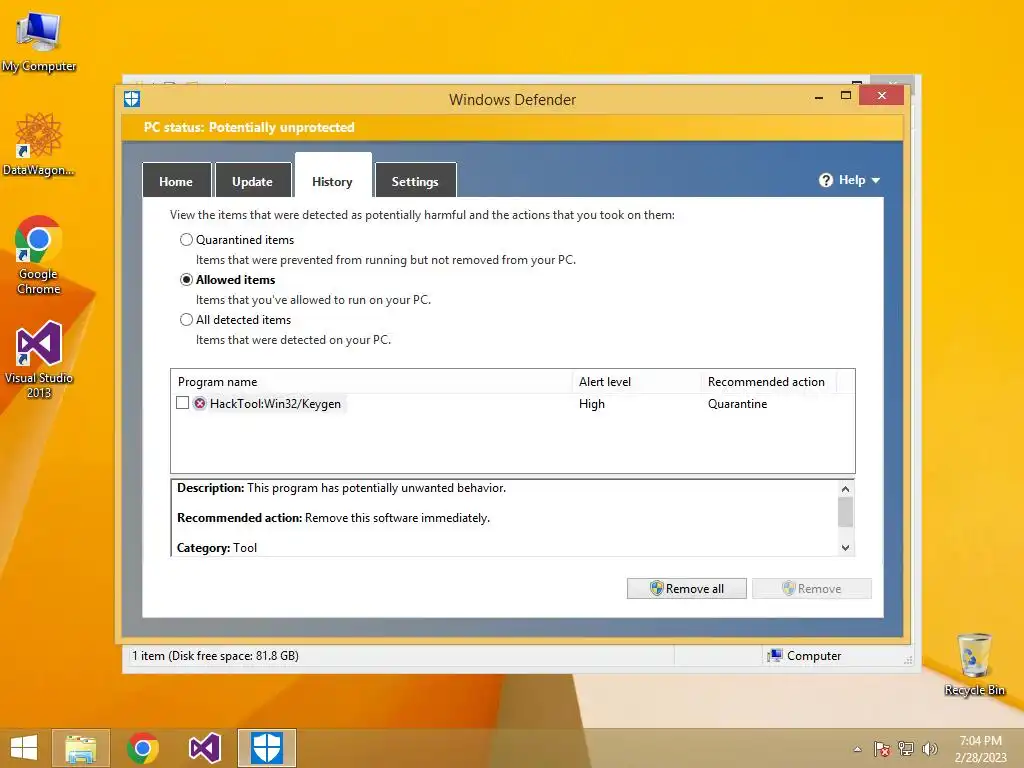
Task: Click the Windows Defender title bar shield icon
Action: 132,99
